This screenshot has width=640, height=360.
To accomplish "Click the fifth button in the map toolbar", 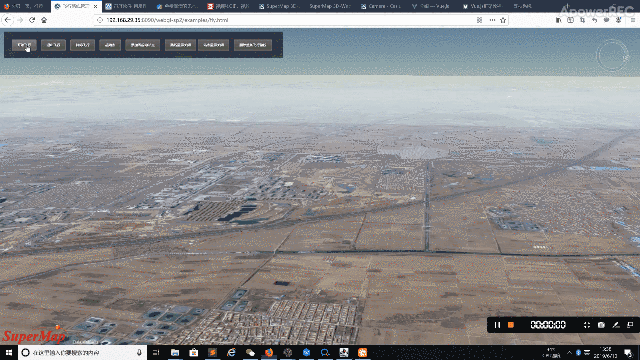I will 142,45.
